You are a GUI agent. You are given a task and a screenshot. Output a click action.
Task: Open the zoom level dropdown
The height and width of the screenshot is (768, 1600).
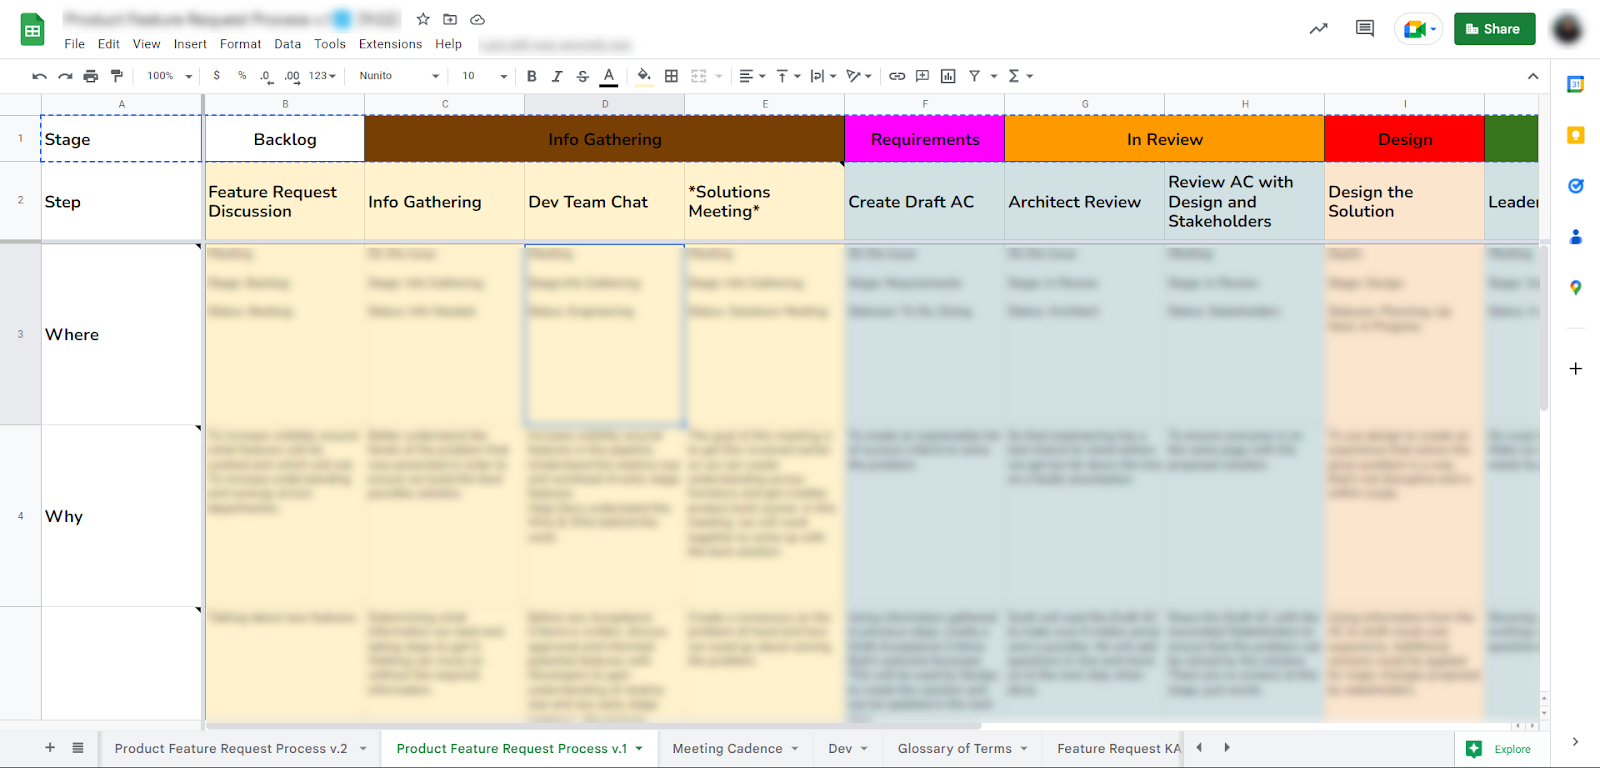170,76
